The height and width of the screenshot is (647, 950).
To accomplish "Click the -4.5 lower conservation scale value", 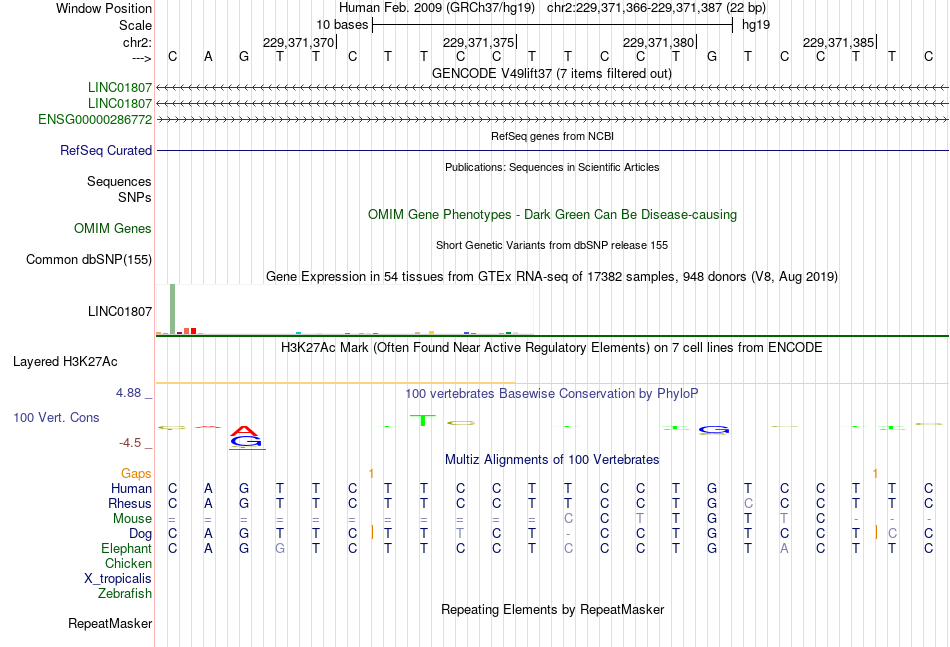I will point(130,443).
